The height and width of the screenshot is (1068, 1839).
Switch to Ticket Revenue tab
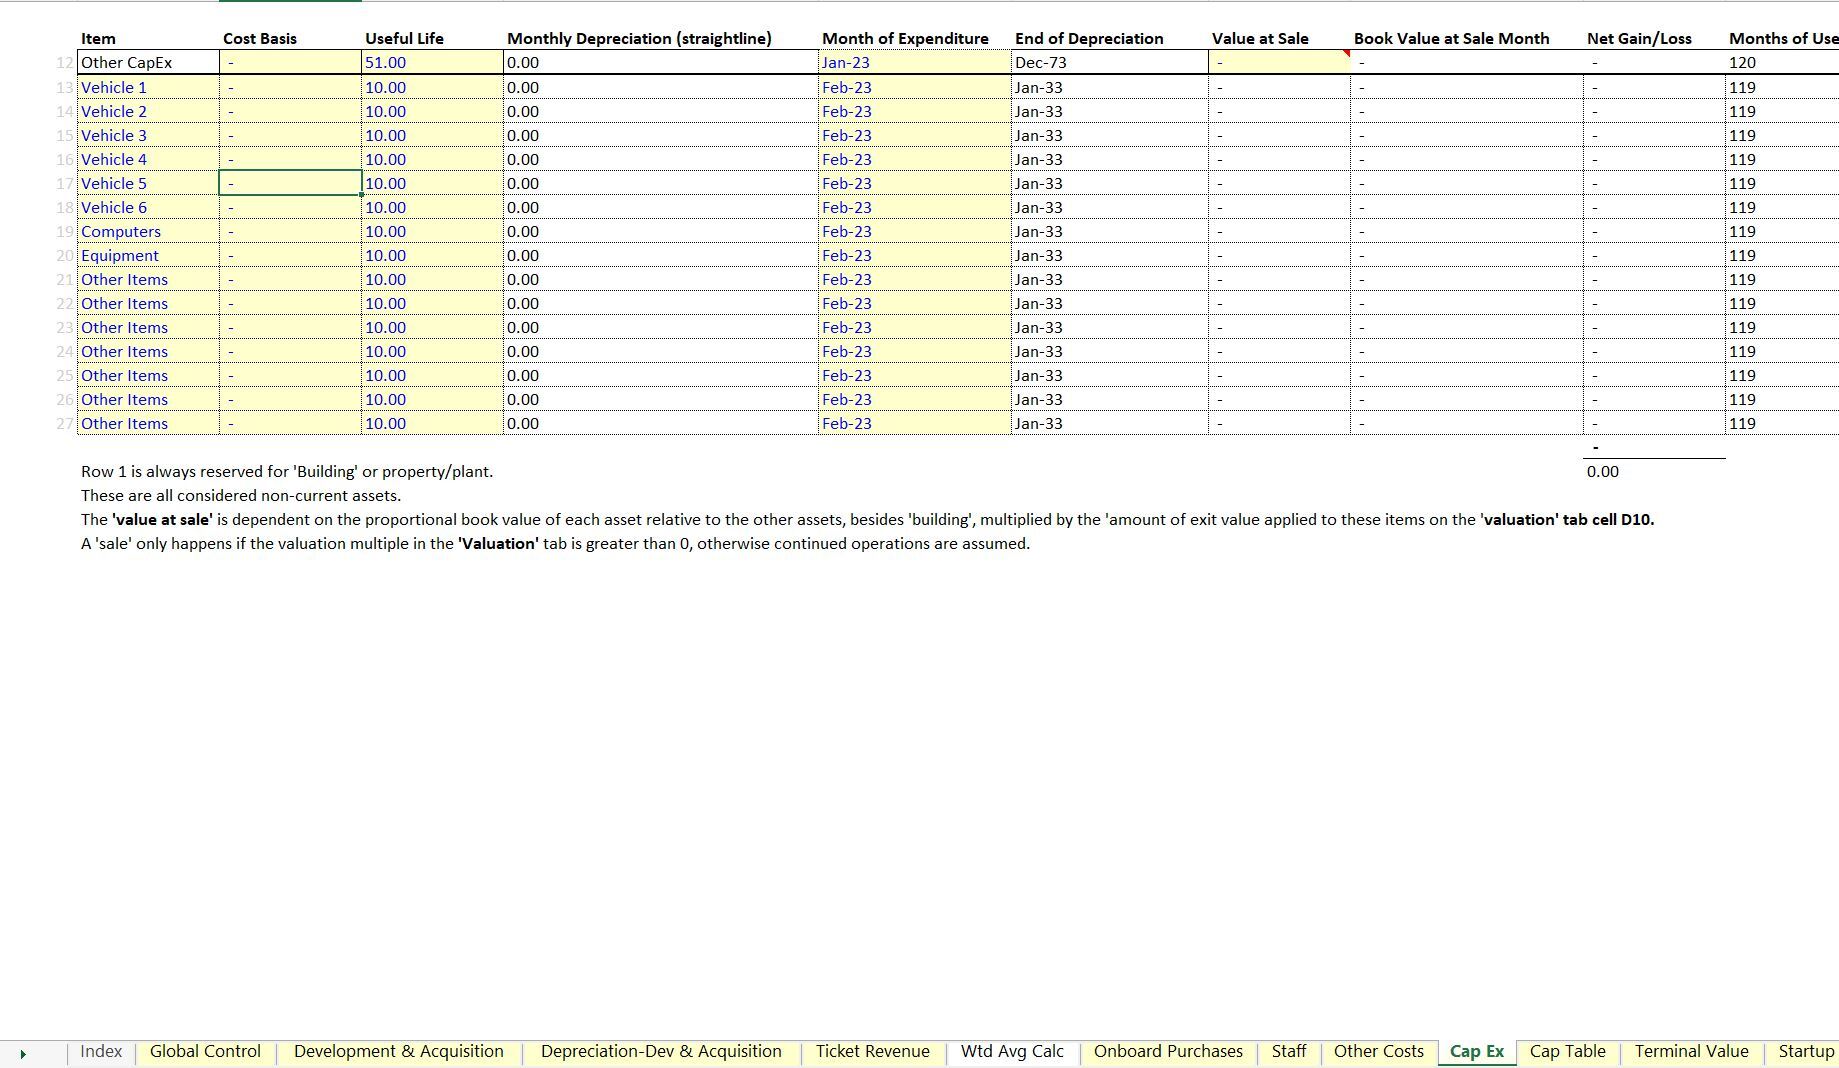coord(872,1052)
